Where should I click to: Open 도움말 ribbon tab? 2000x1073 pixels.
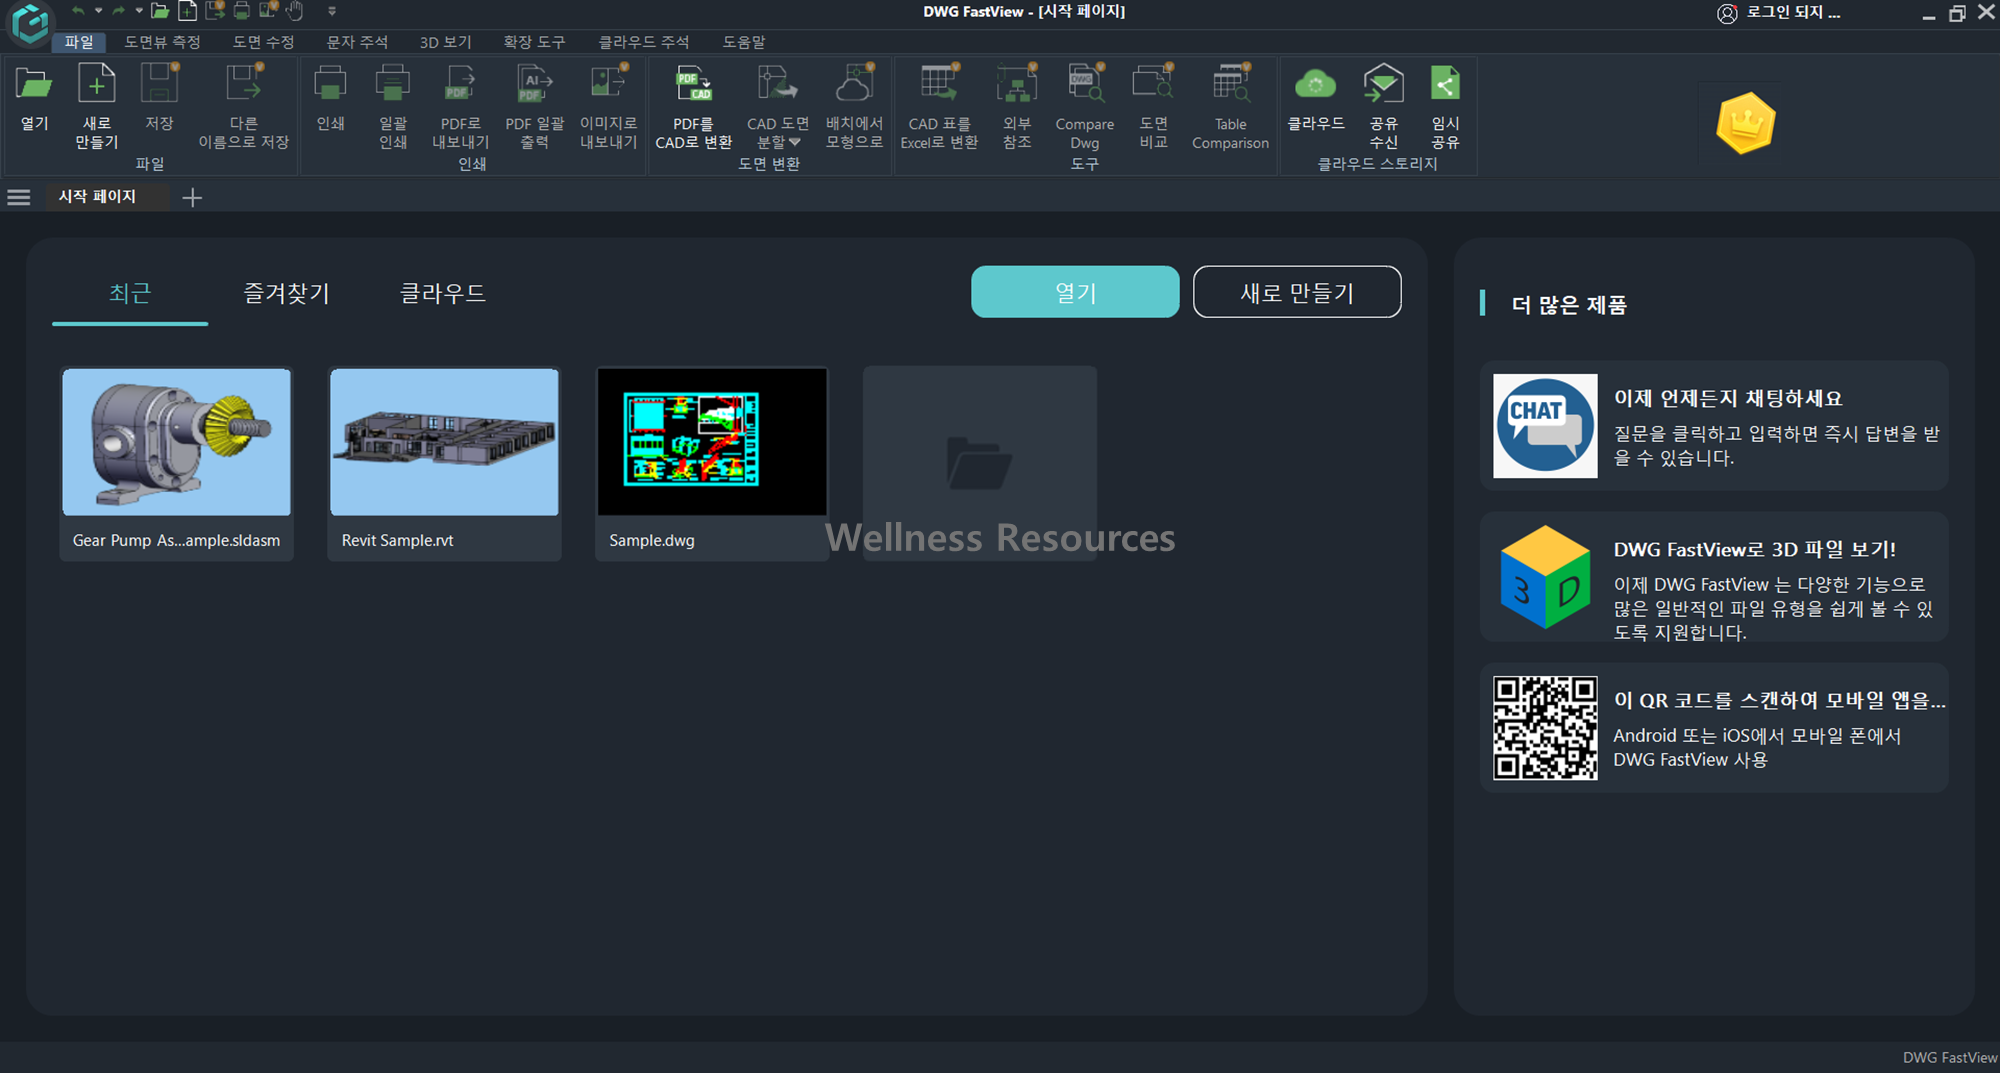(x=744, y=42)
